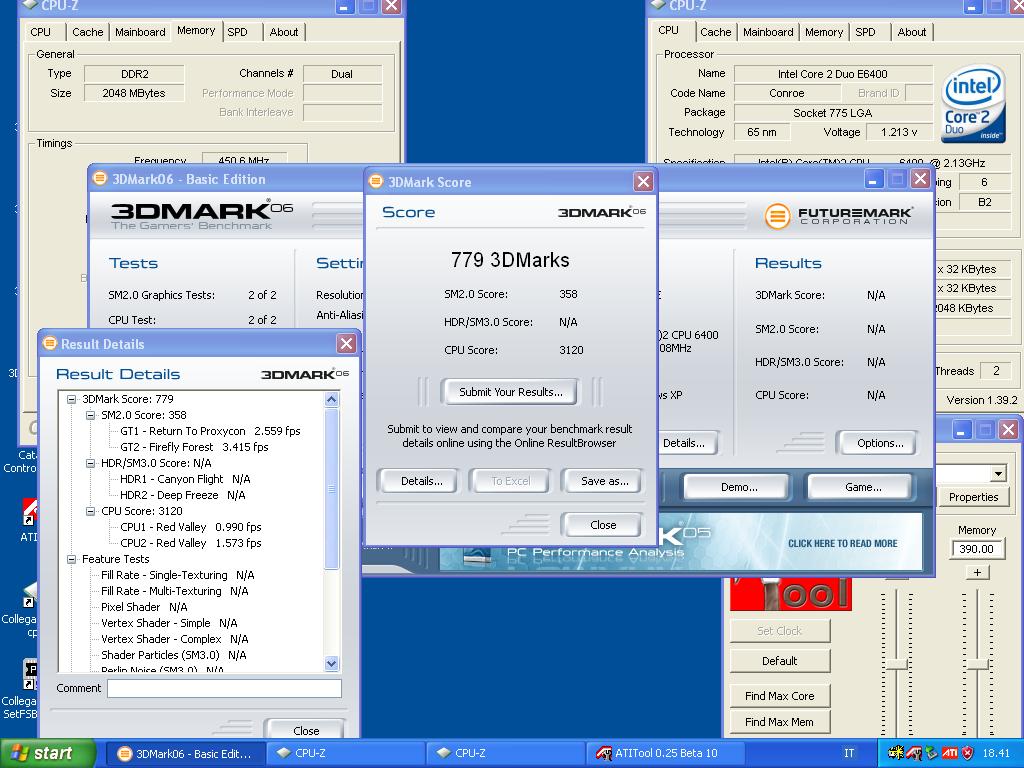Select CPU2 - Red Valley 1.573 fps row
Screen dimensions: 1024x768
pos(191,543)
